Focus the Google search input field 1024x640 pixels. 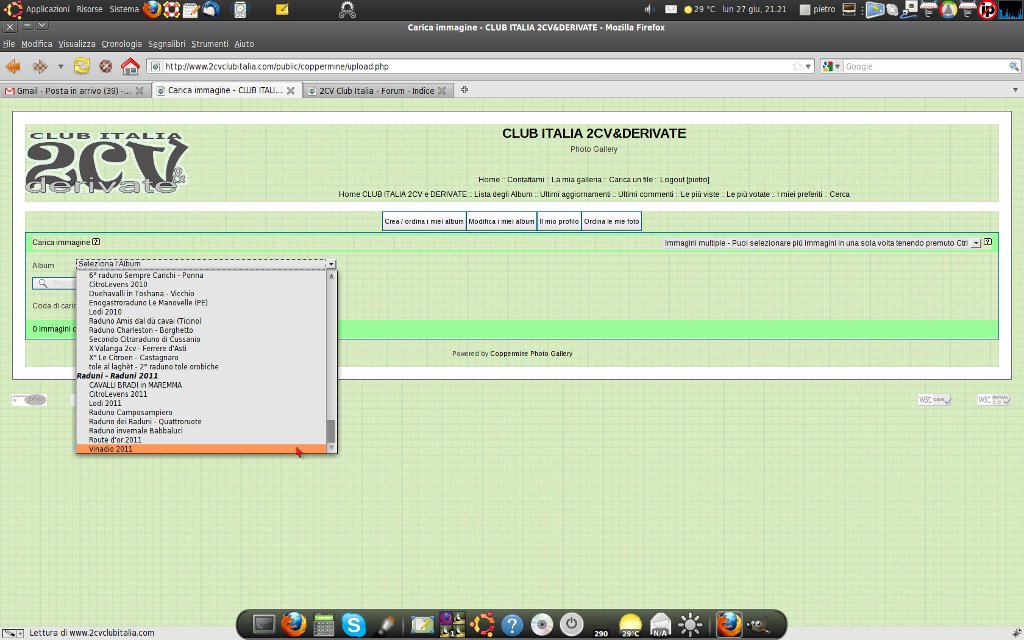(925, 67)
